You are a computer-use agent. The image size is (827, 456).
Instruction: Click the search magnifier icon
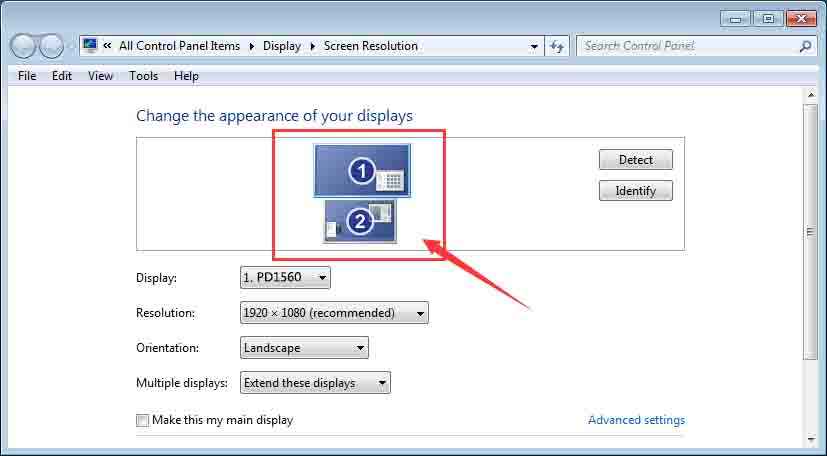coord(805,46)
